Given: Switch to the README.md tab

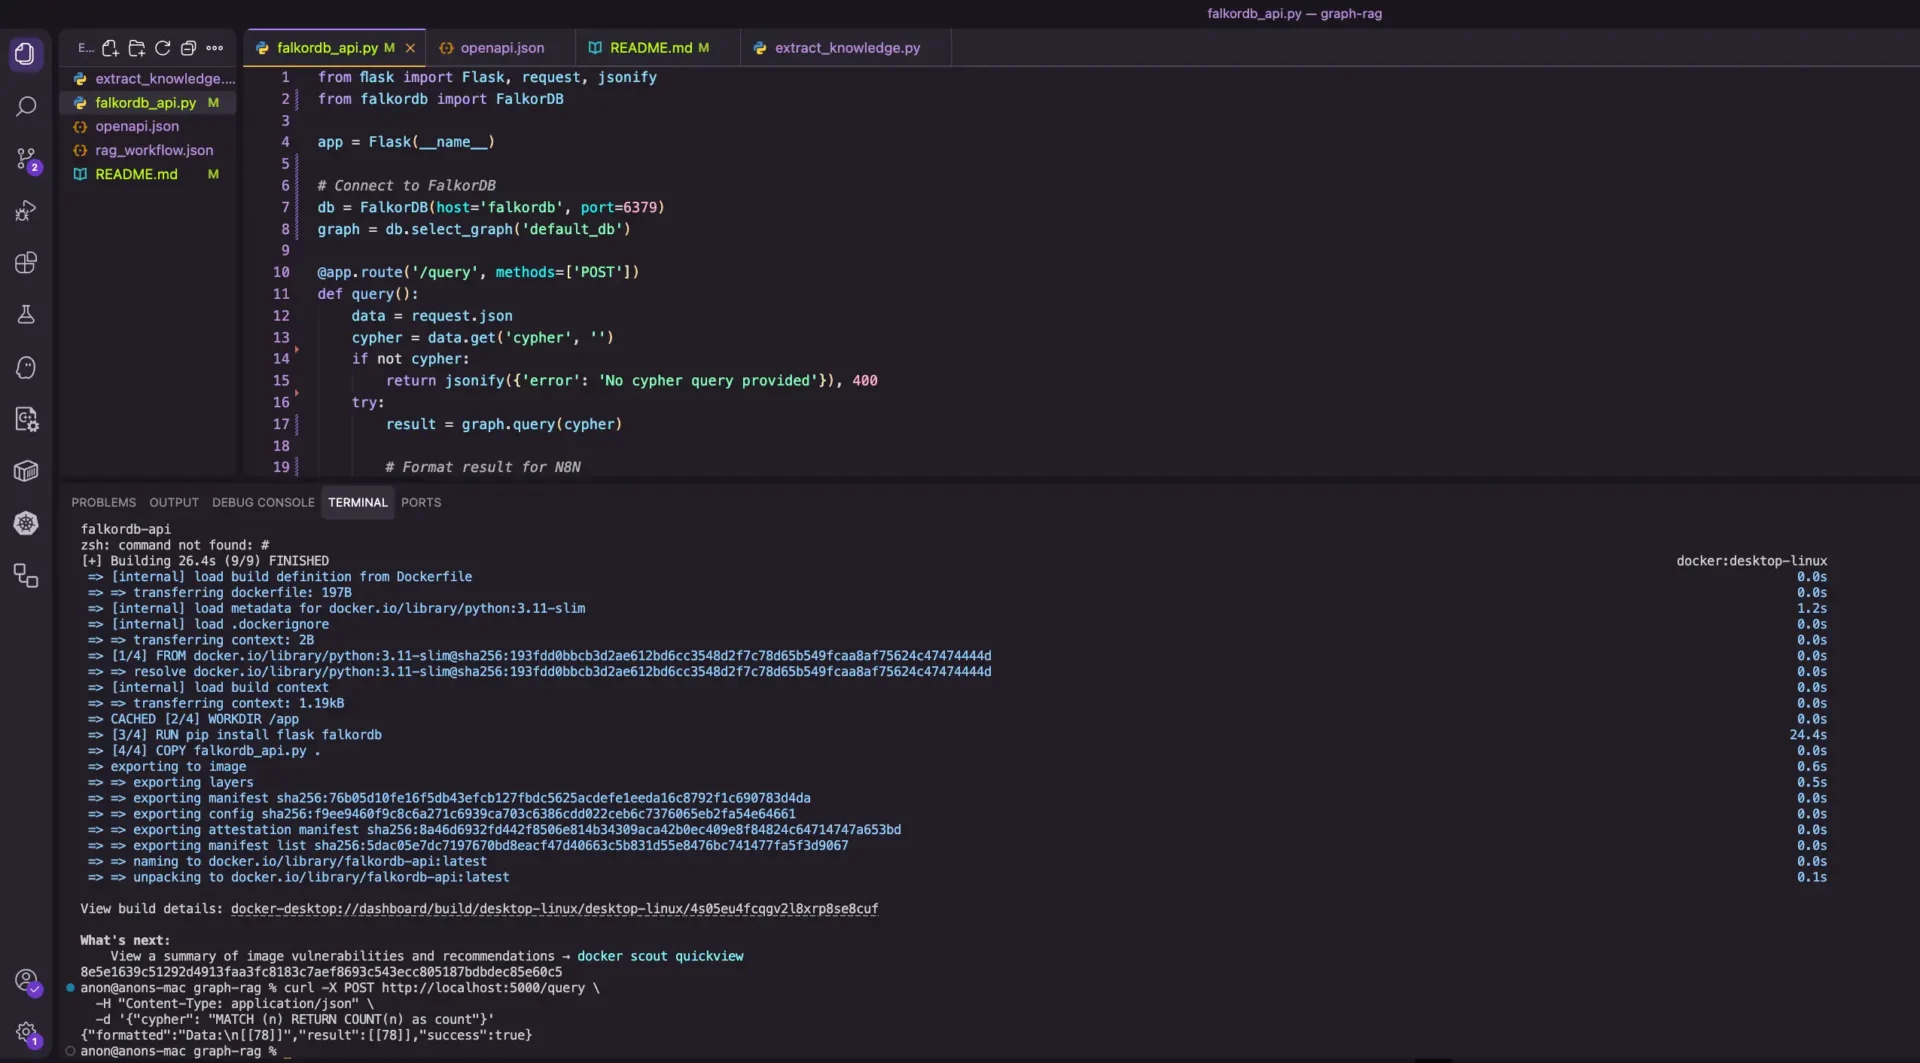Looking at the screenshot, I should click(x=650, y=47).
